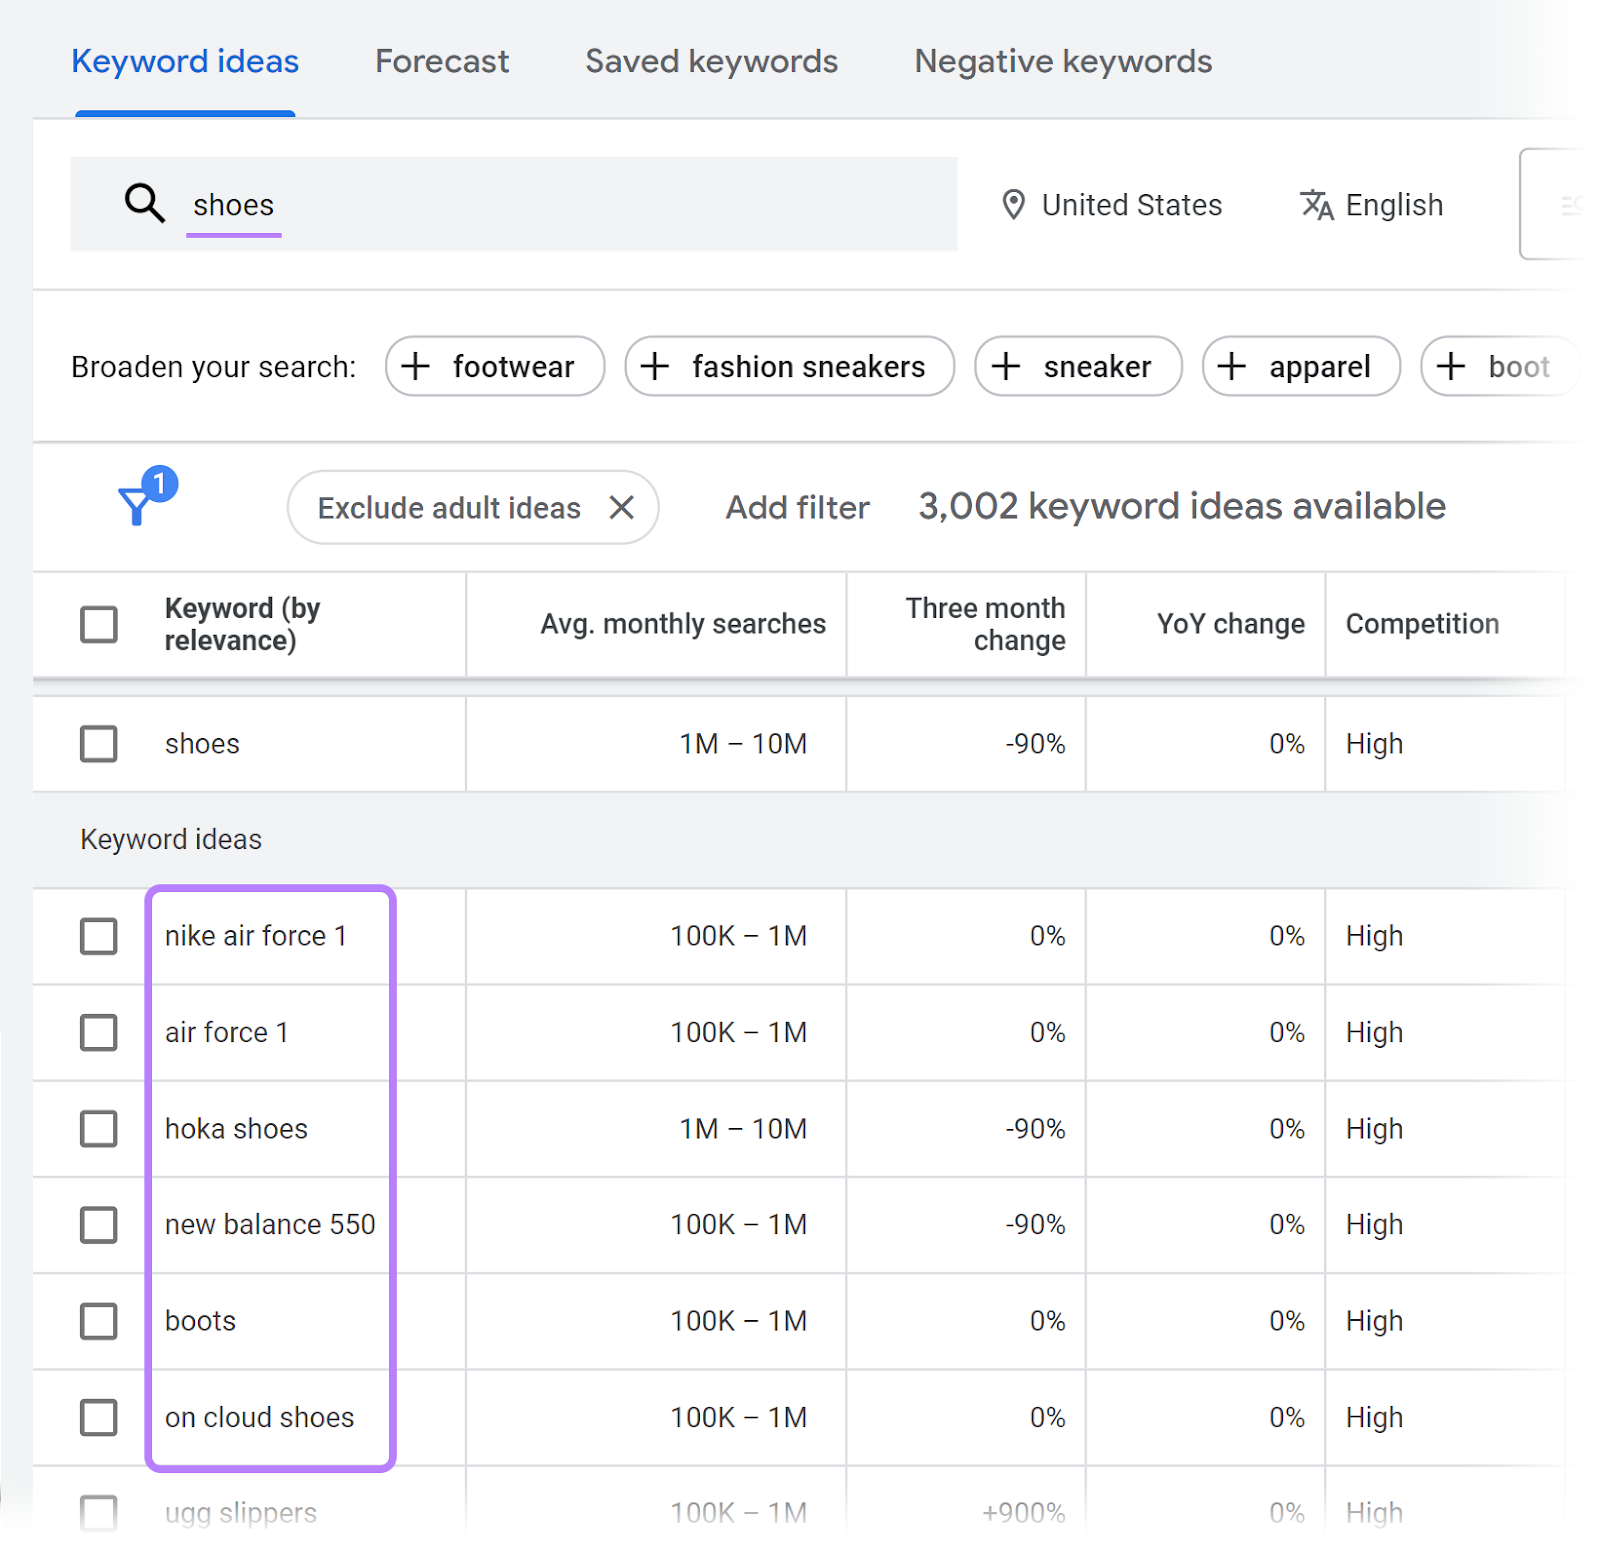Click the language translate icon next to English

click(1316, 204)
